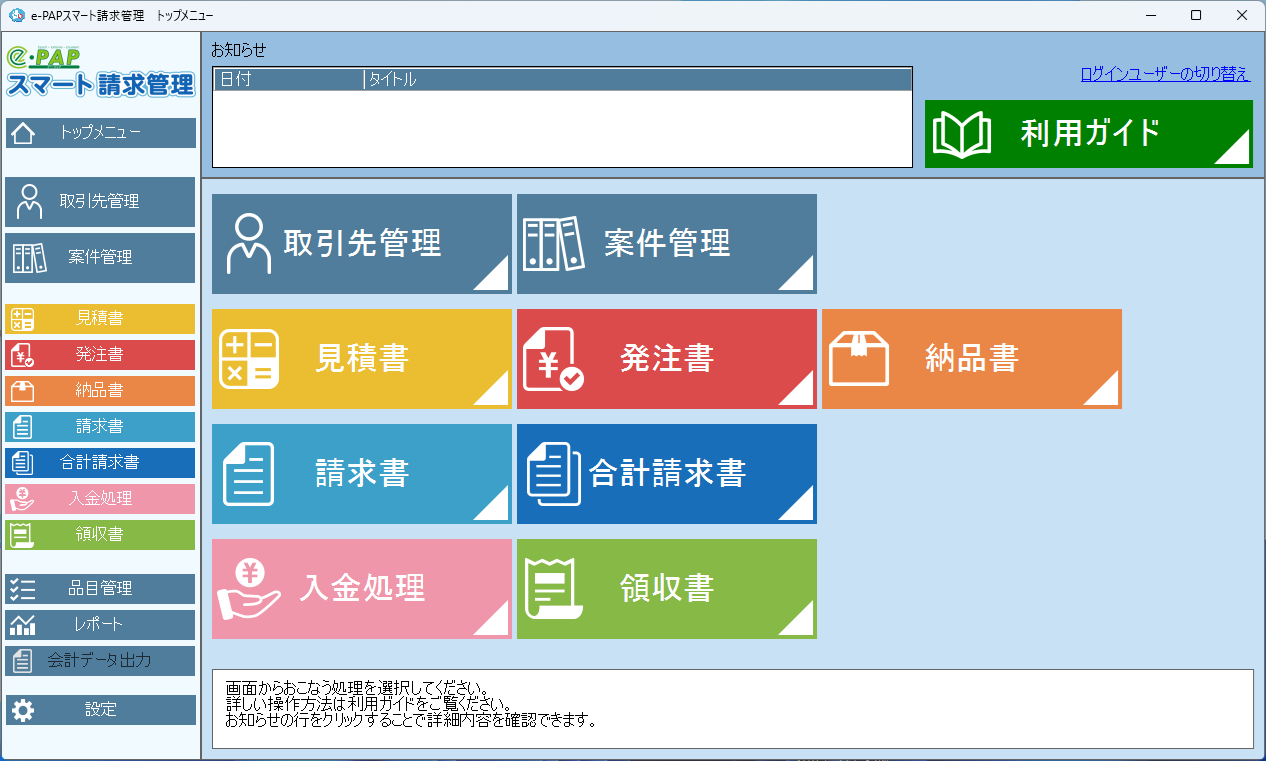1266x761 pixels.
Task: Click the ログインユーザーの切り替え link
Action: point(1165,74)
